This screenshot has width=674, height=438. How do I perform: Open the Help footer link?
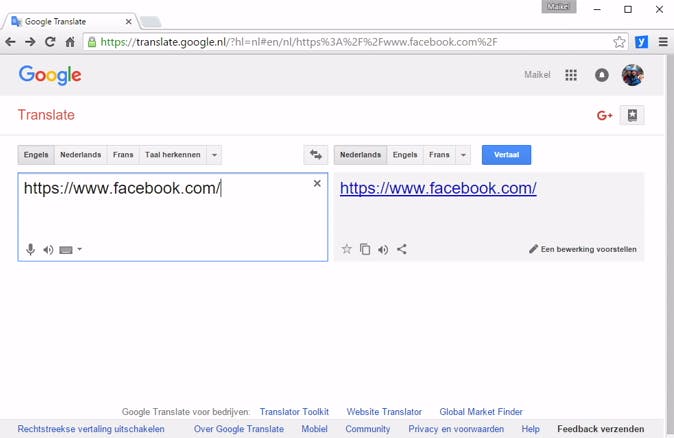click(530, 429)
